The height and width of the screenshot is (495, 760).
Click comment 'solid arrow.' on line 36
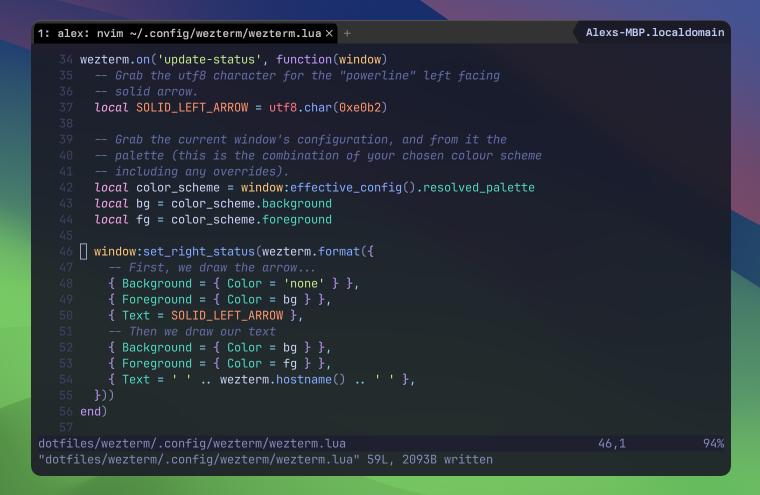146,92
